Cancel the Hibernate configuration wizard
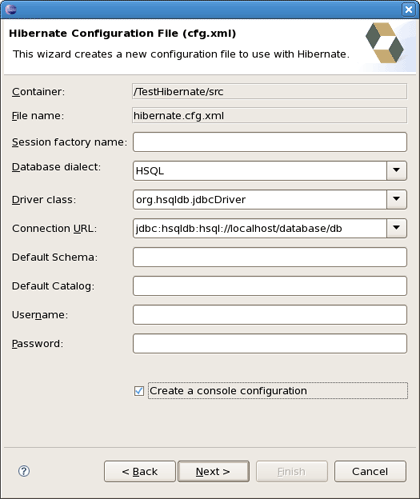 (x=370, y=471)
